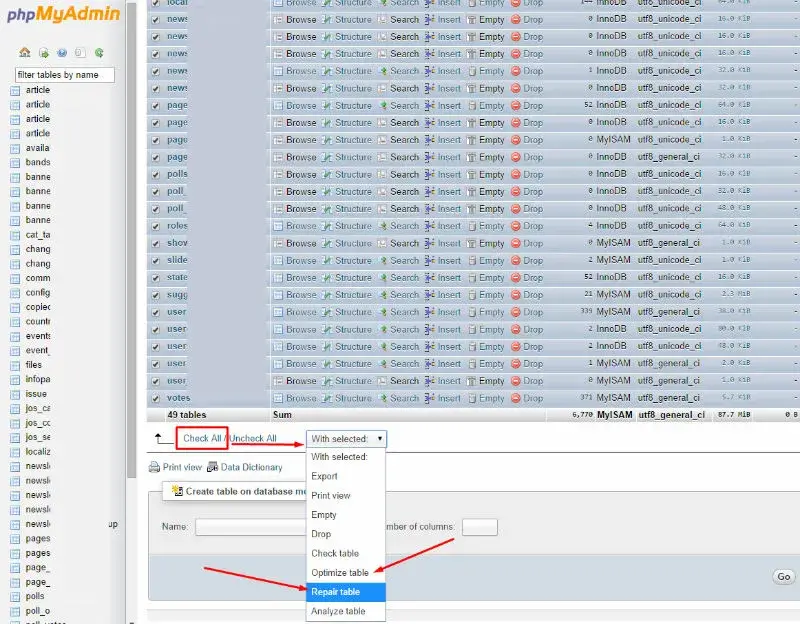Select the highlighted Repair table option
The width and height of the screenshot is (800, 624).
coord(345,592)
